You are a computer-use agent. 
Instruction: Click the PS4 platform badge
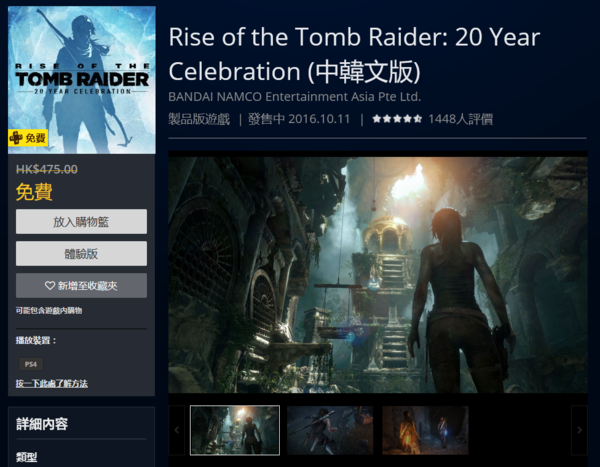pos(32,364)
